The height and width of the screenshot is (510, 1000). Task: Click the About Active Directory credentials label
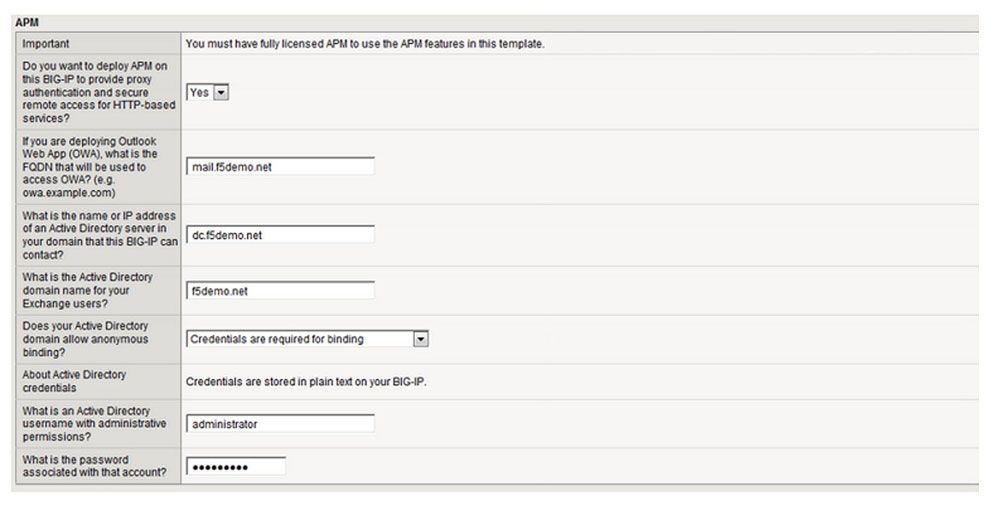click(74, 381)
